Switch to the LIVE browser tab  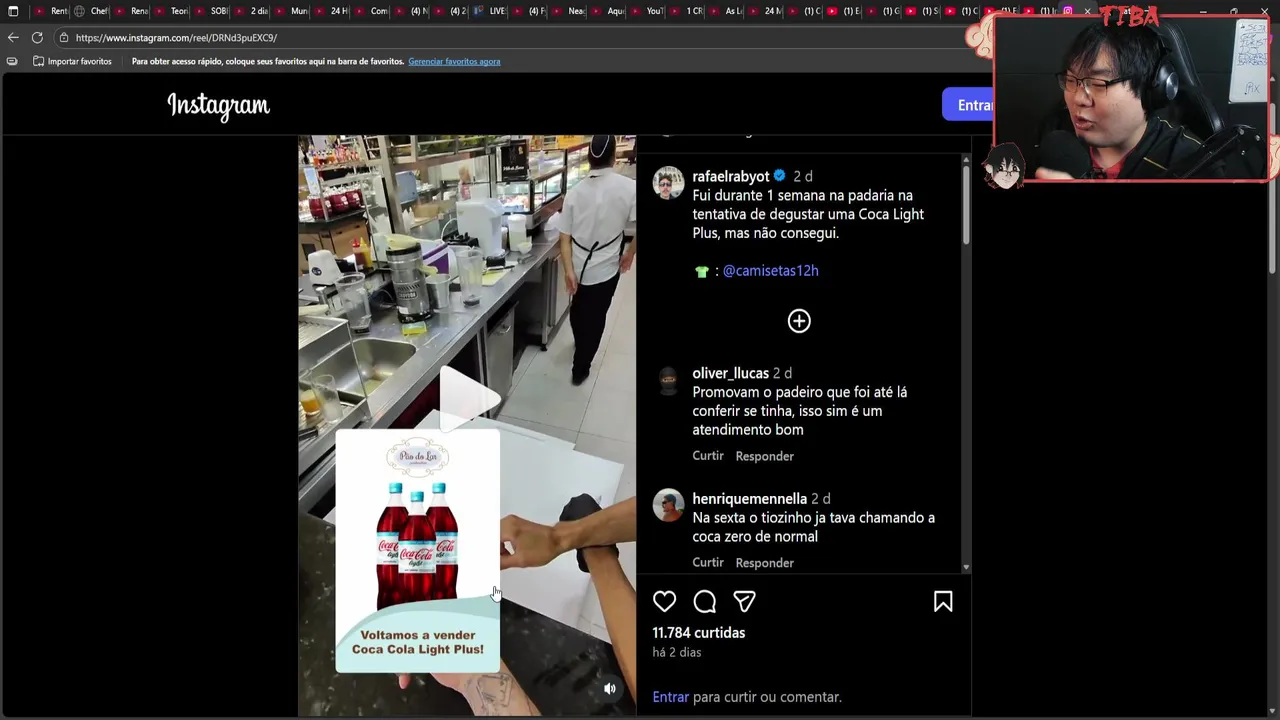(490, 11)
